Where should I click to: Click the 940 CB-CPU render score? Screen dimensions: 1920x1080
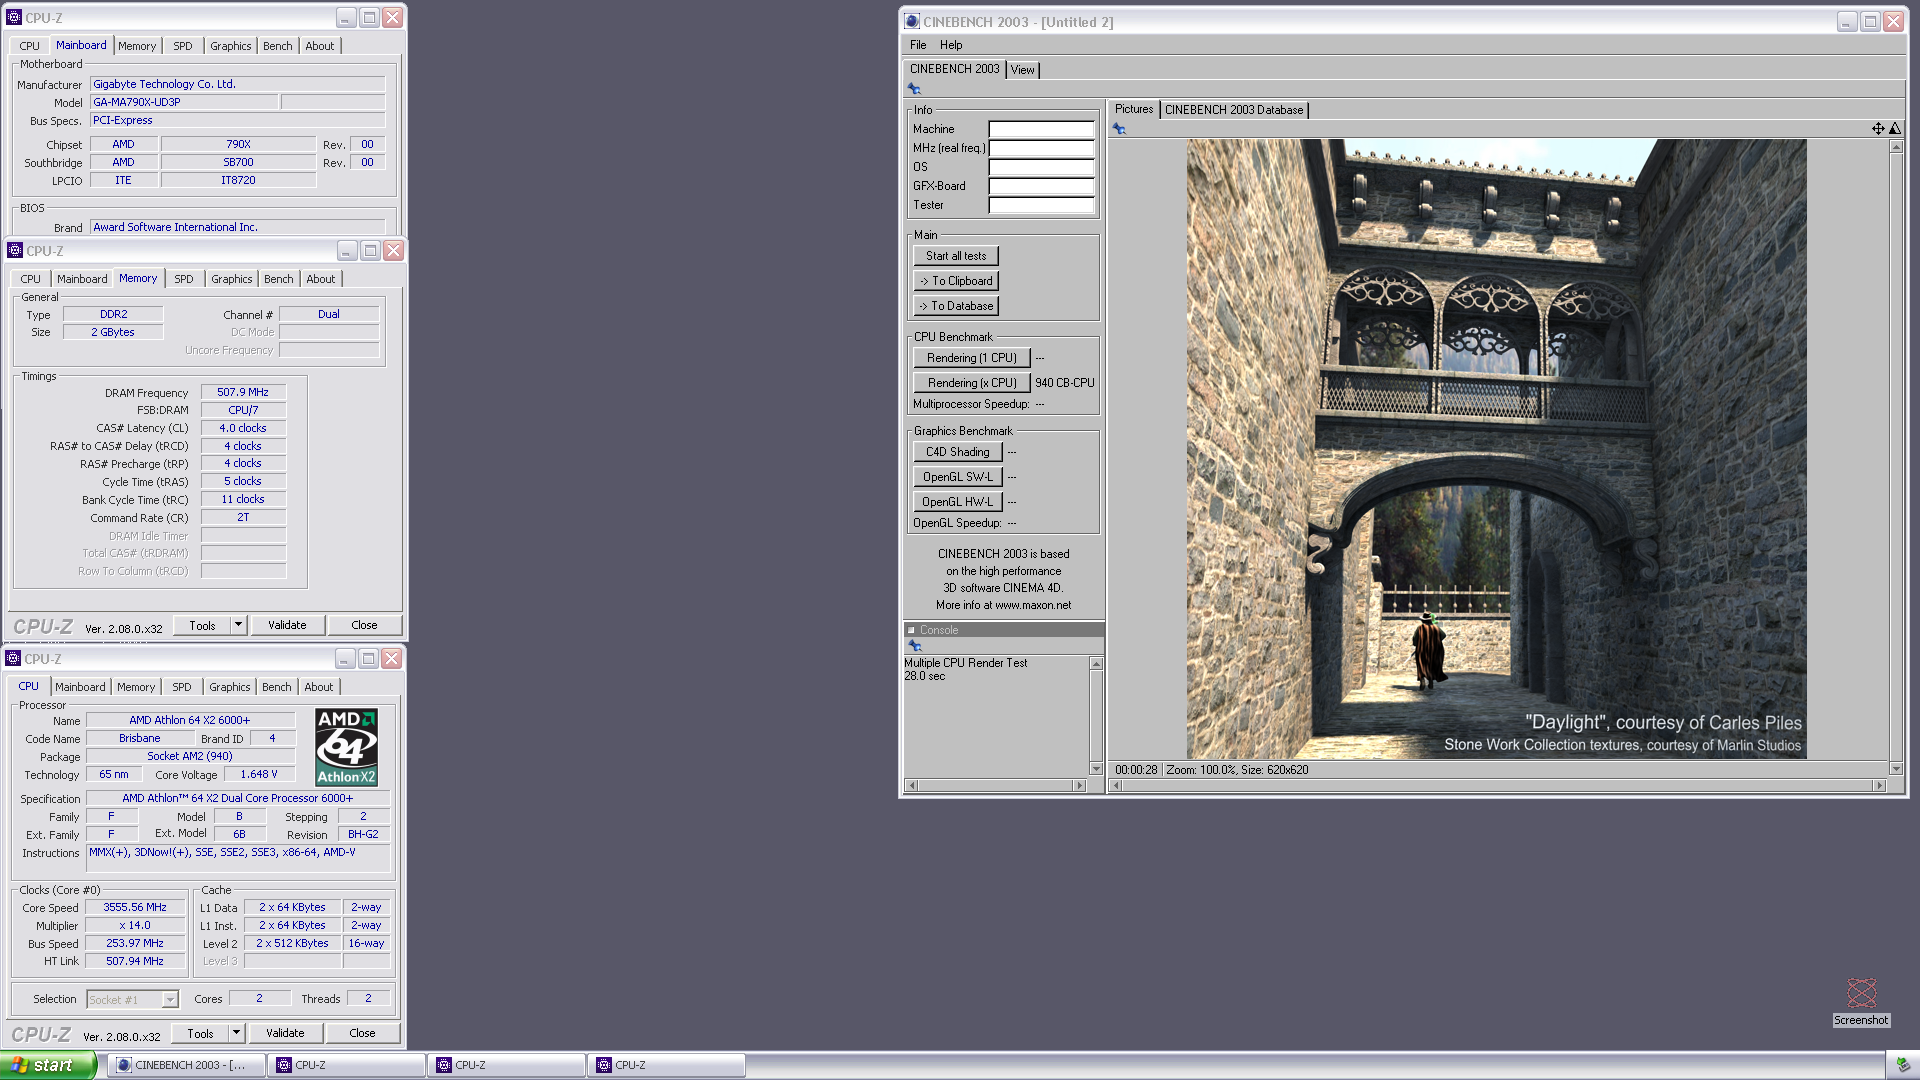click(x=1064, y=383)
